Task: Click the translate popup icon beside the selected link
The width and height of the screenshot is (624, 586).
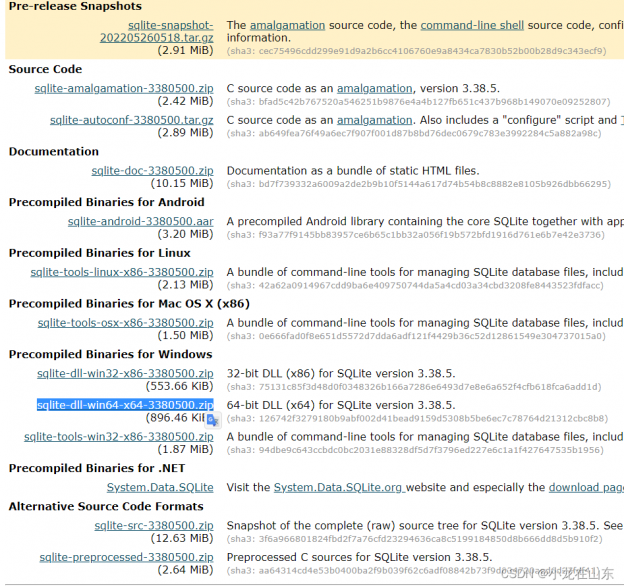Action: (x=212, y=420)
